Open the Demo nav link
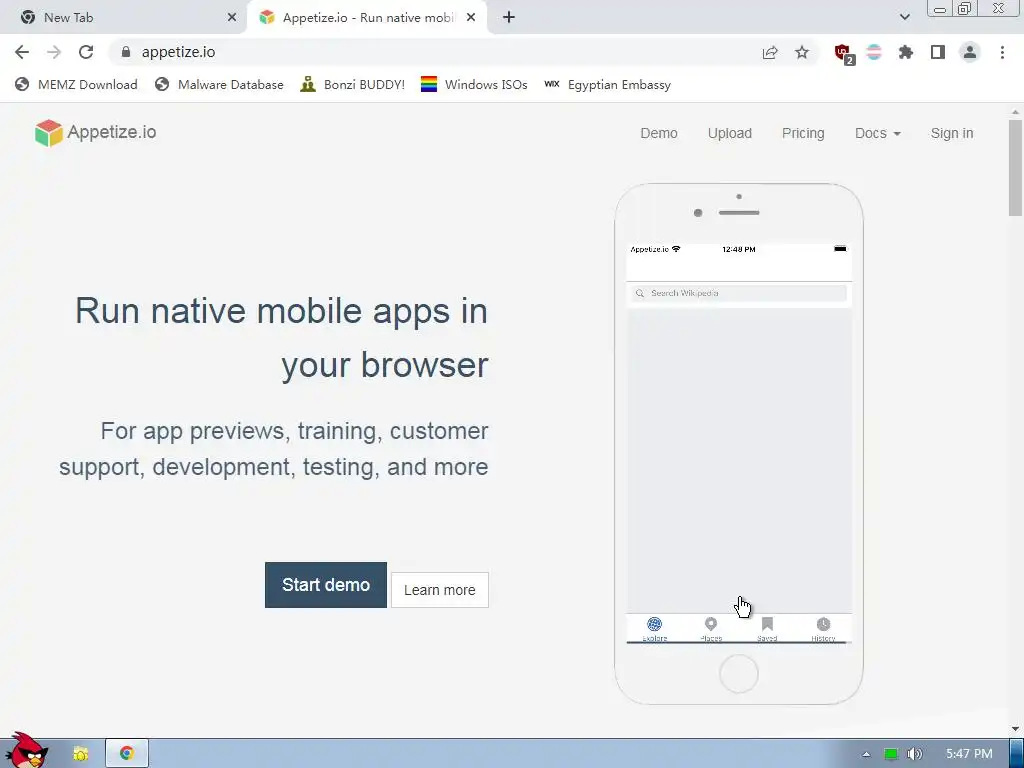Image resolution: width=1024 pixels, height=768 pixels. (x=658, y=133)
